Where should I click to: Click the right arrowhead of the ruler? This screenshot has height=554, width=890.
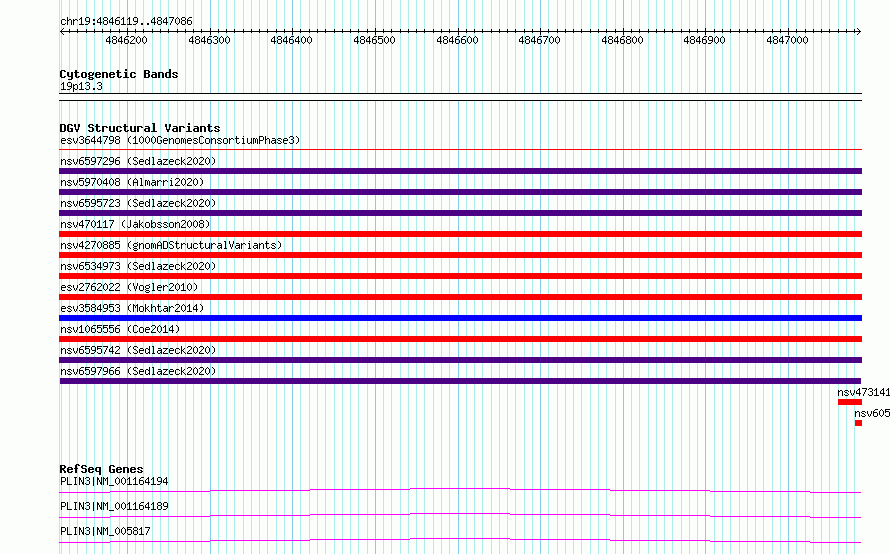(859, 31)
